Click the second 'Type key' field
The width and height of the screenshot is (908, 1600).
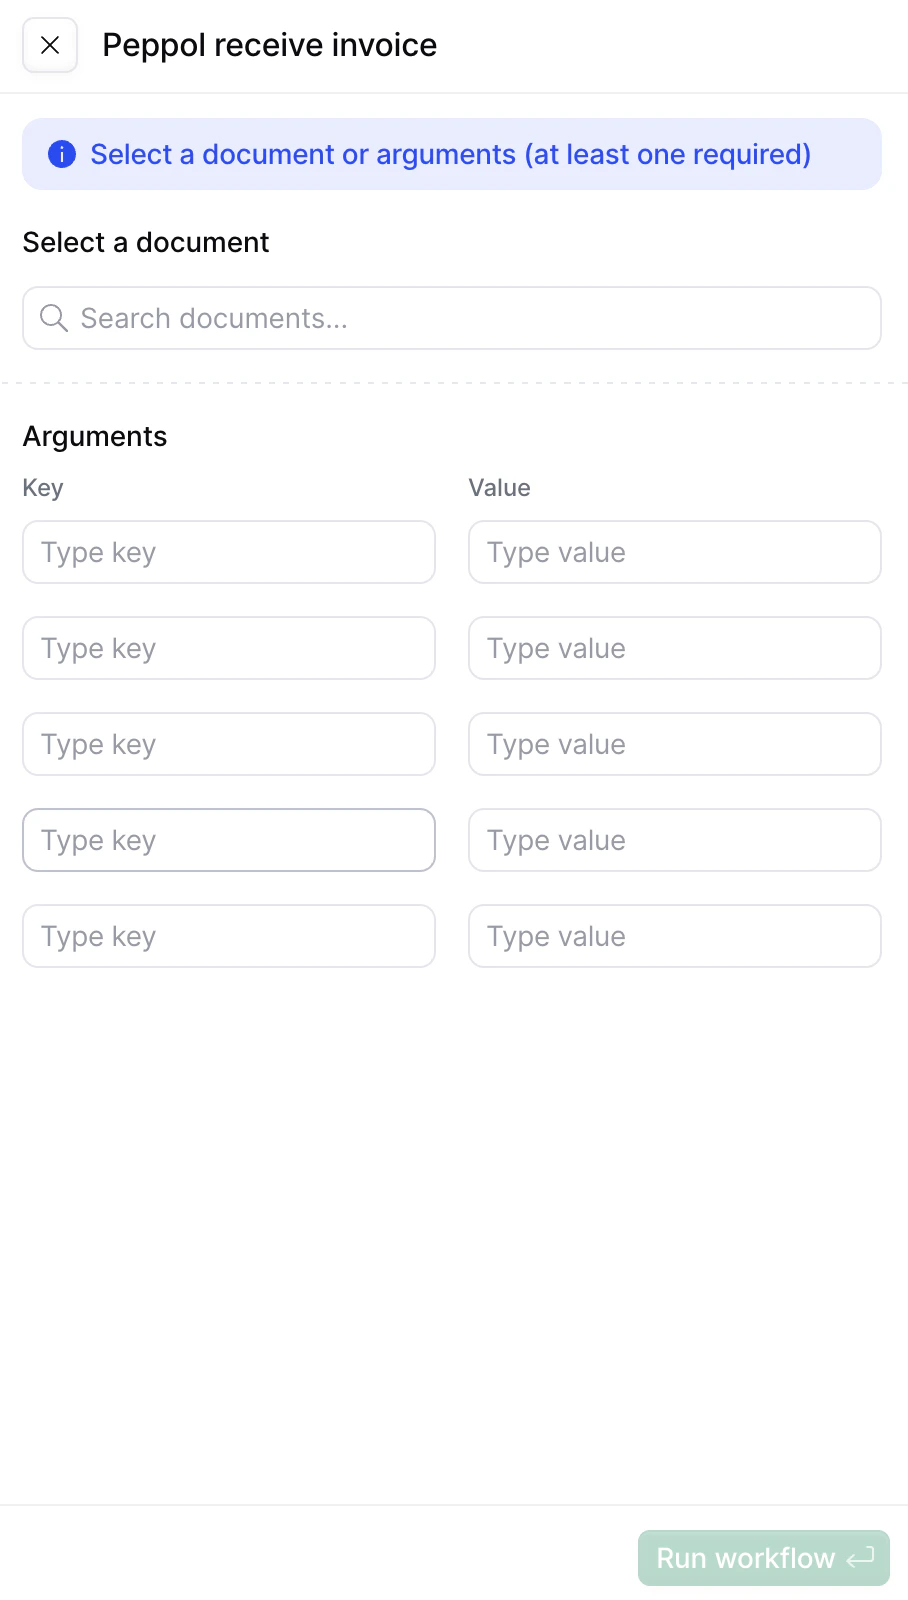point(228,648)
